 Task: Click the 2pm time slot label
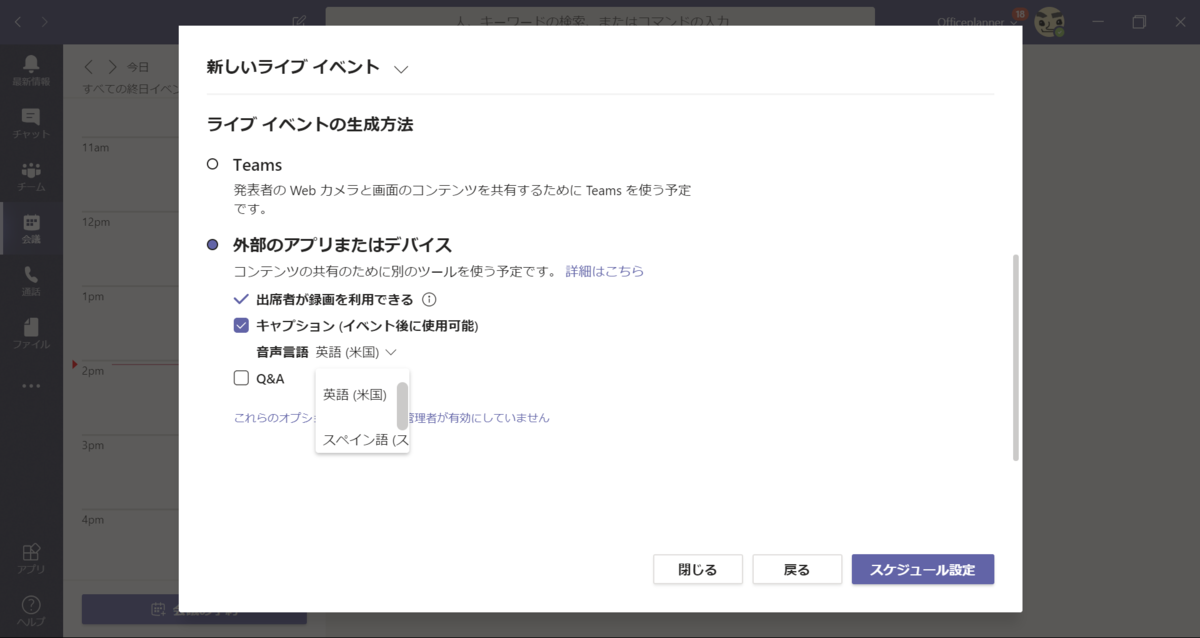[93, 371]
